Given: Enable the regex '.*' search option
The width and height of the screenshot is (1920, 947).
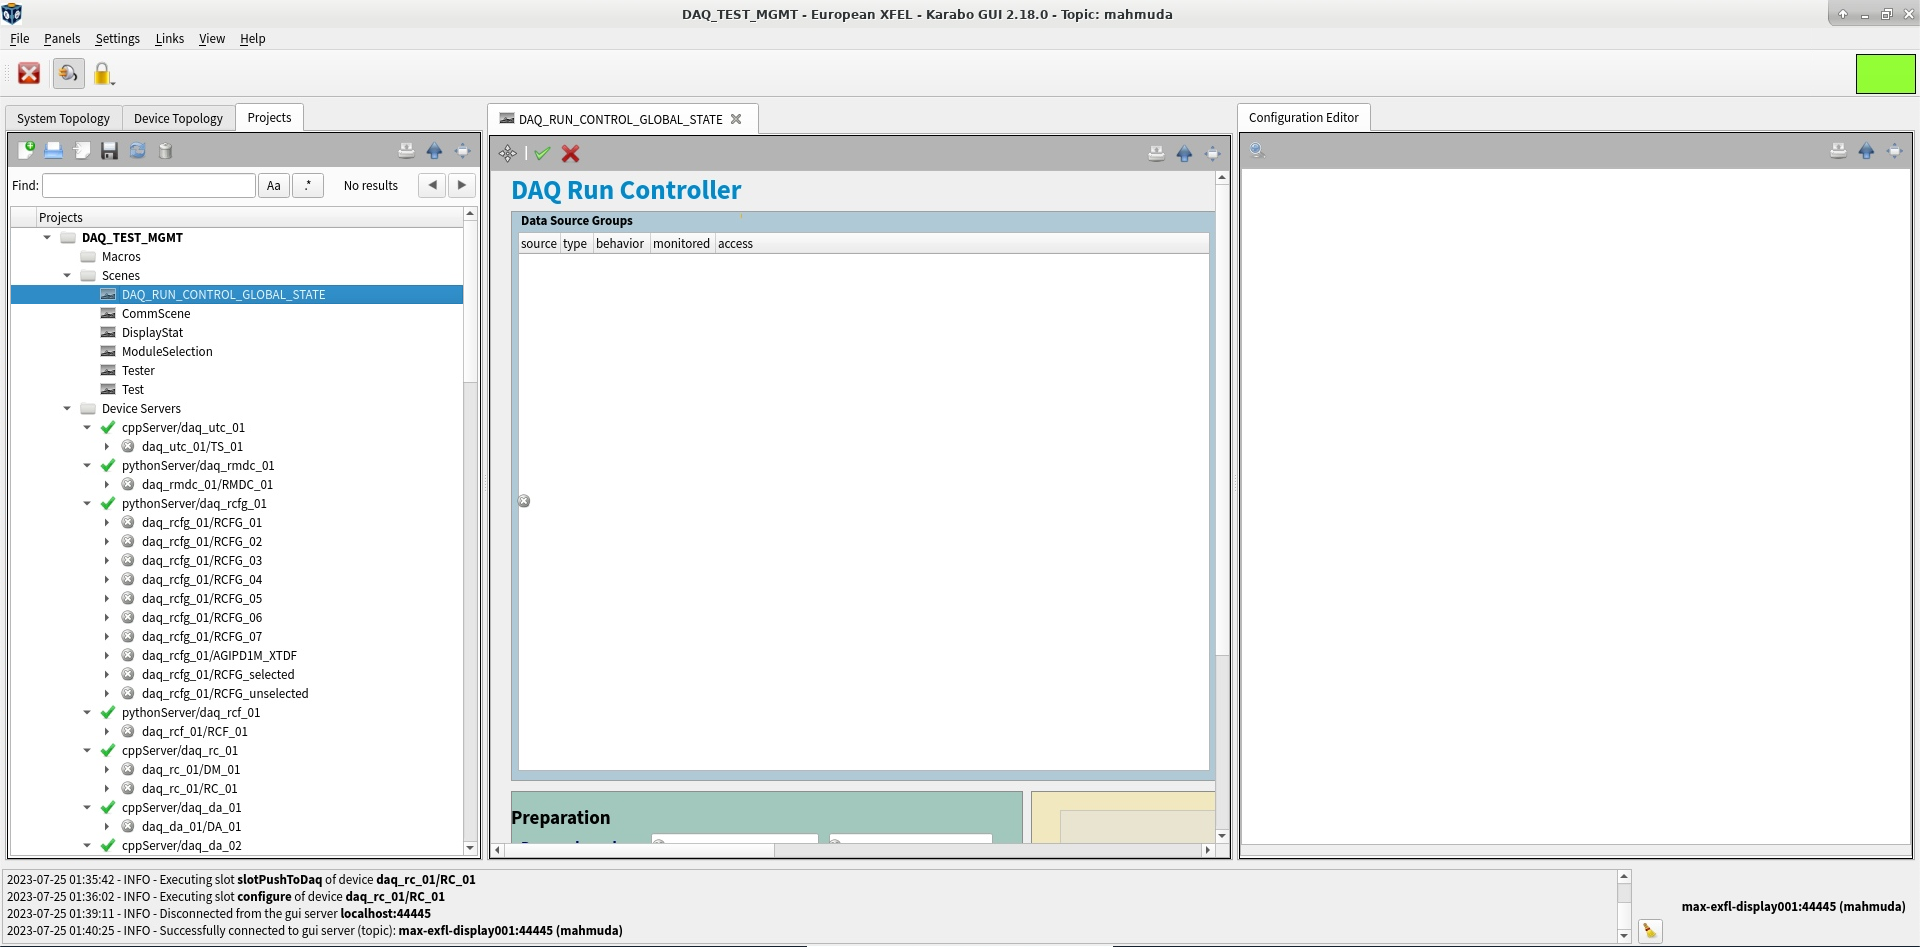Looking at the screenshot, I should (x=308, y=185).
